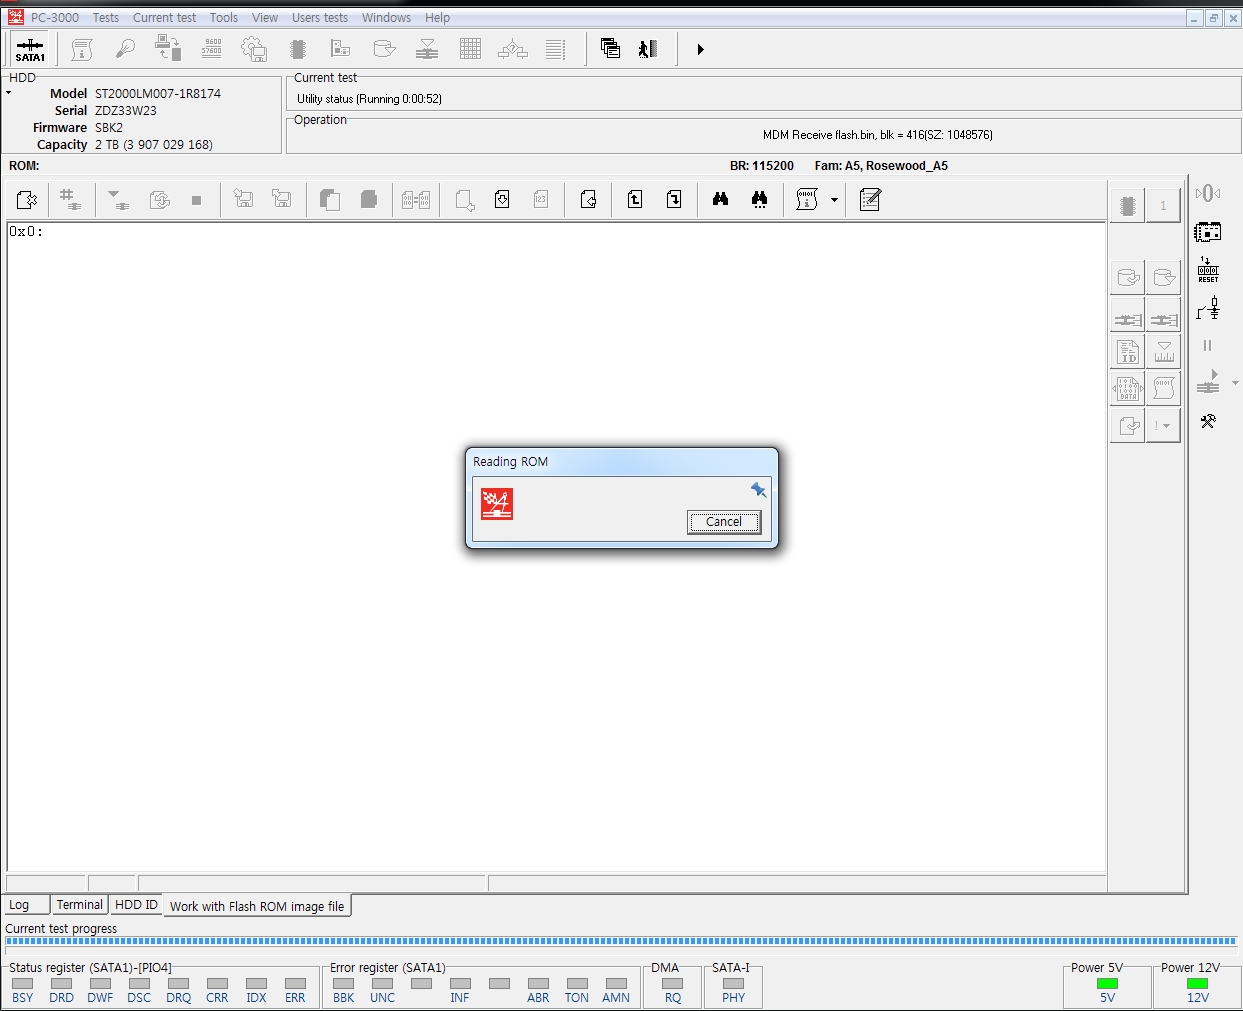Screen dimensions: 1243x1011
Task: Open the exclamation mark dropdown button
Action: (1163, 425)
